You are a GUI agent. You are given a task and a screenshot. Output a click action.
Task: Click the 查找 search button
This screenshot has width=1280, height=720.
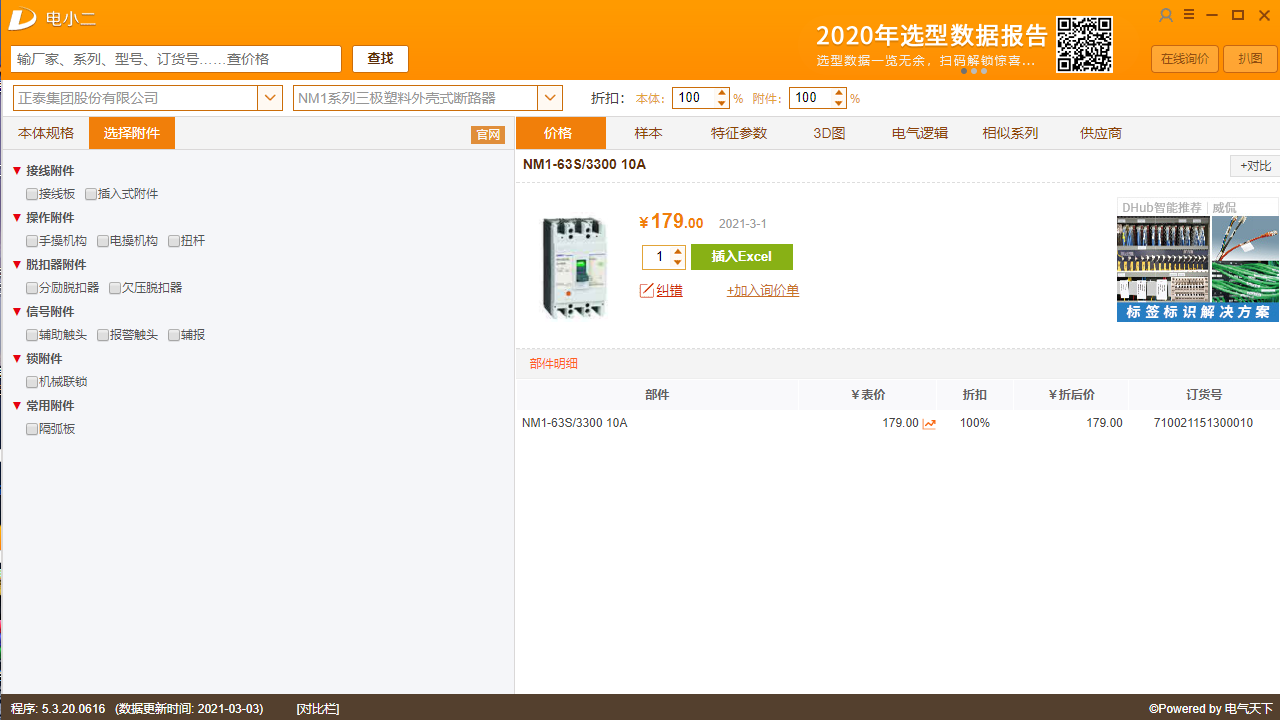click(380, 59)
